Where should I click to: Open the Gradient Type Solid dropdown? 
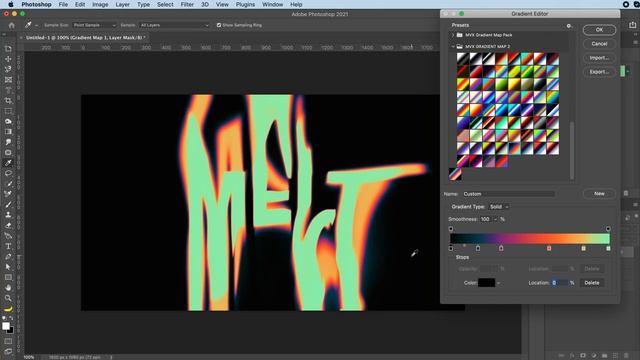[499, 207]
